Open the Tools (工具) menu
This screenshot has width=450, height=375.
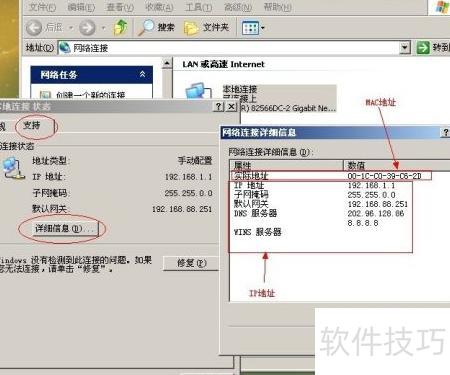[x=198, y=7]
